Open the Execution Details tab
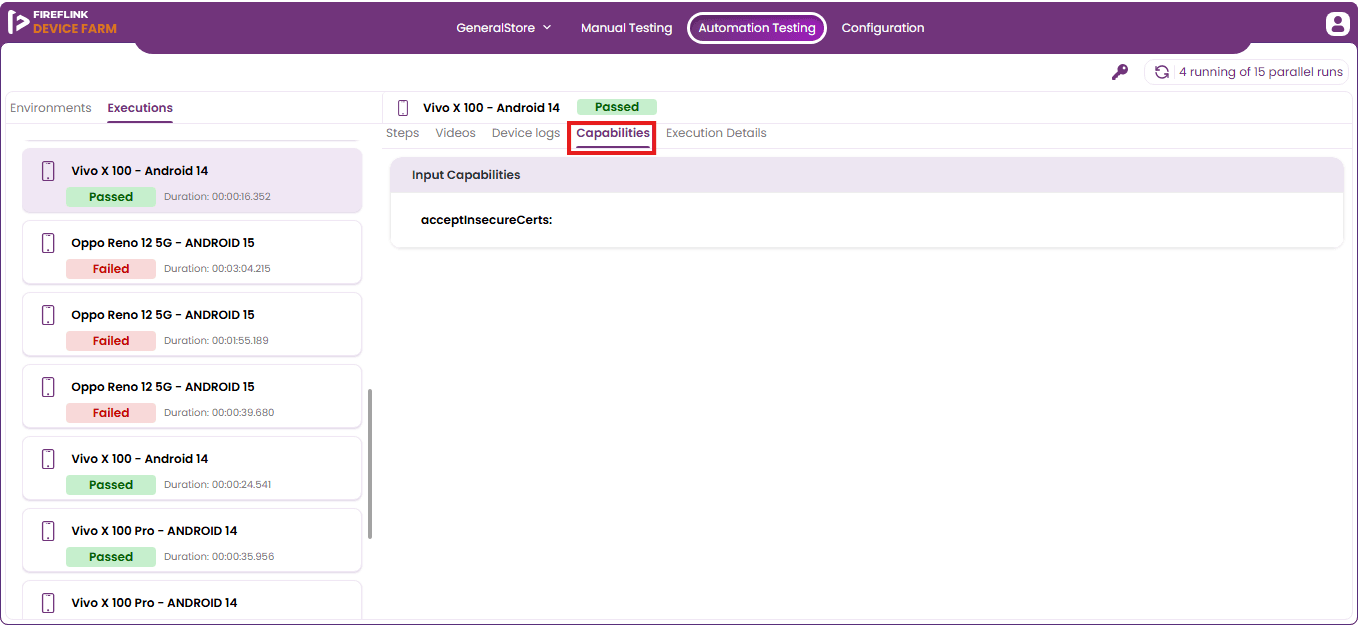This screenshot has width=1361, height=627. click(716, 133)
